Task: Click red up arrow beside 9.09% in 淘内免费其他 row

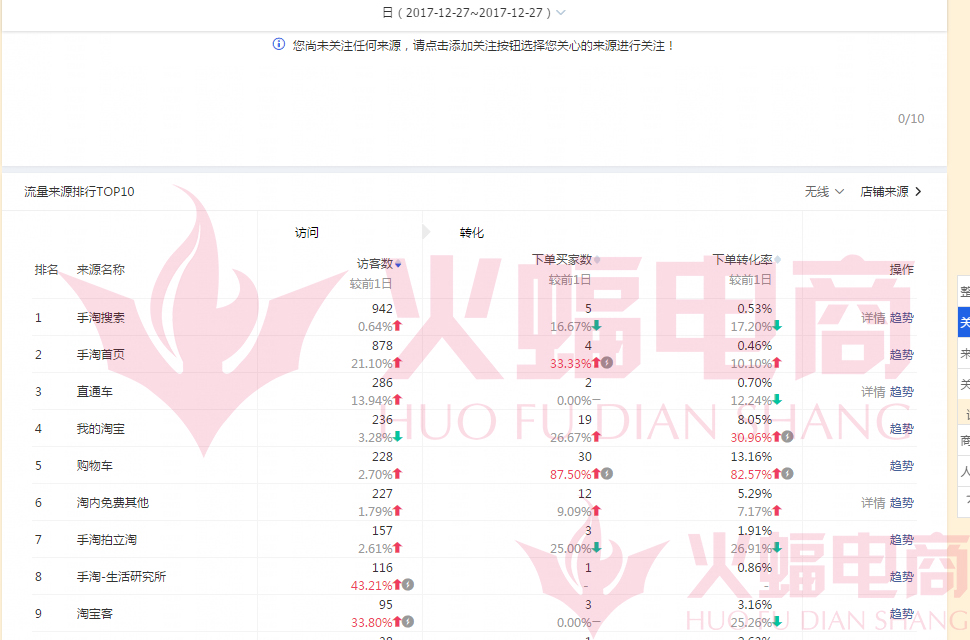Action: coord(596,511)
